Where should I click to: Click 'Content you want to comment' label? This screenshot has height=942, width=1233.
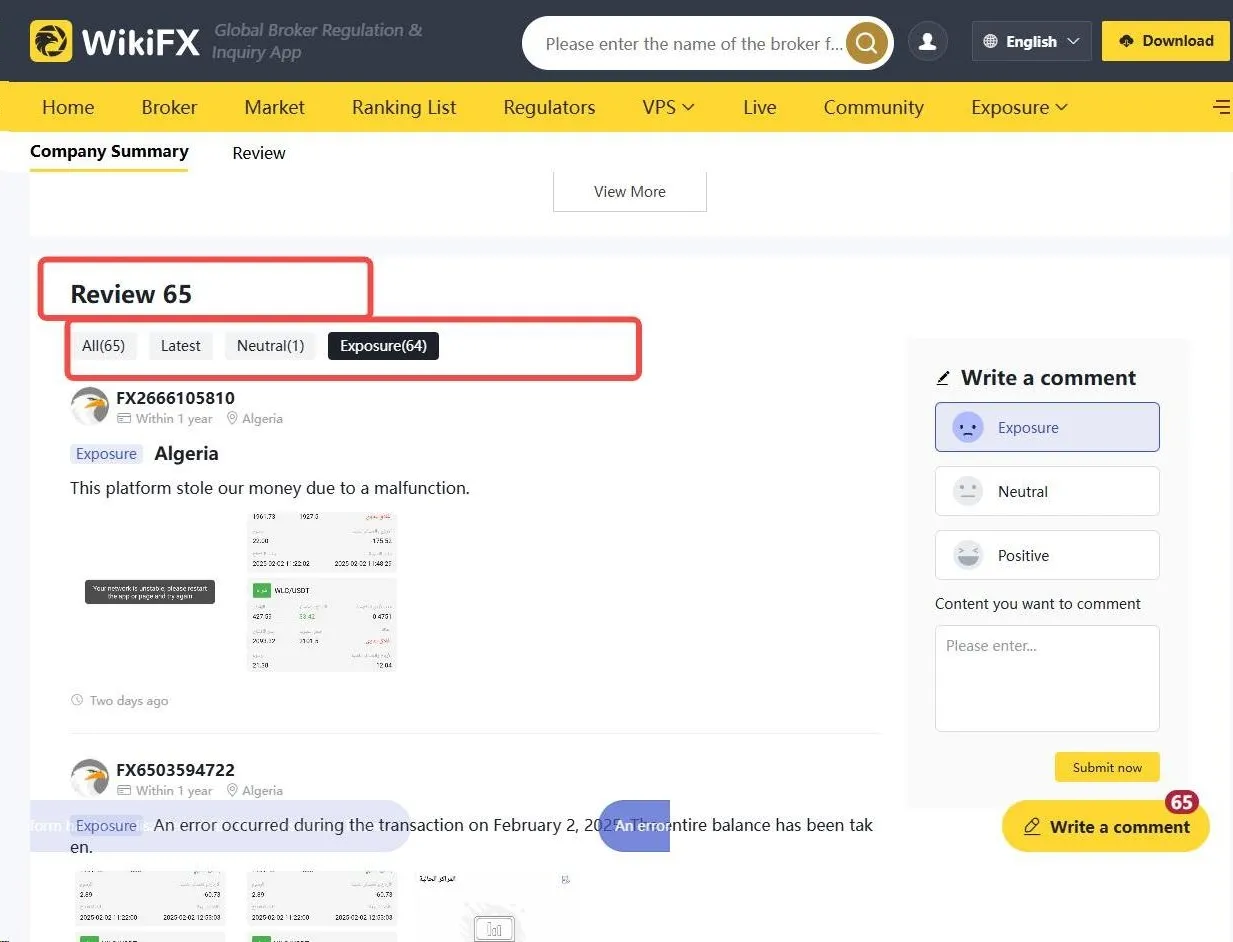(x=1038, y=604)
